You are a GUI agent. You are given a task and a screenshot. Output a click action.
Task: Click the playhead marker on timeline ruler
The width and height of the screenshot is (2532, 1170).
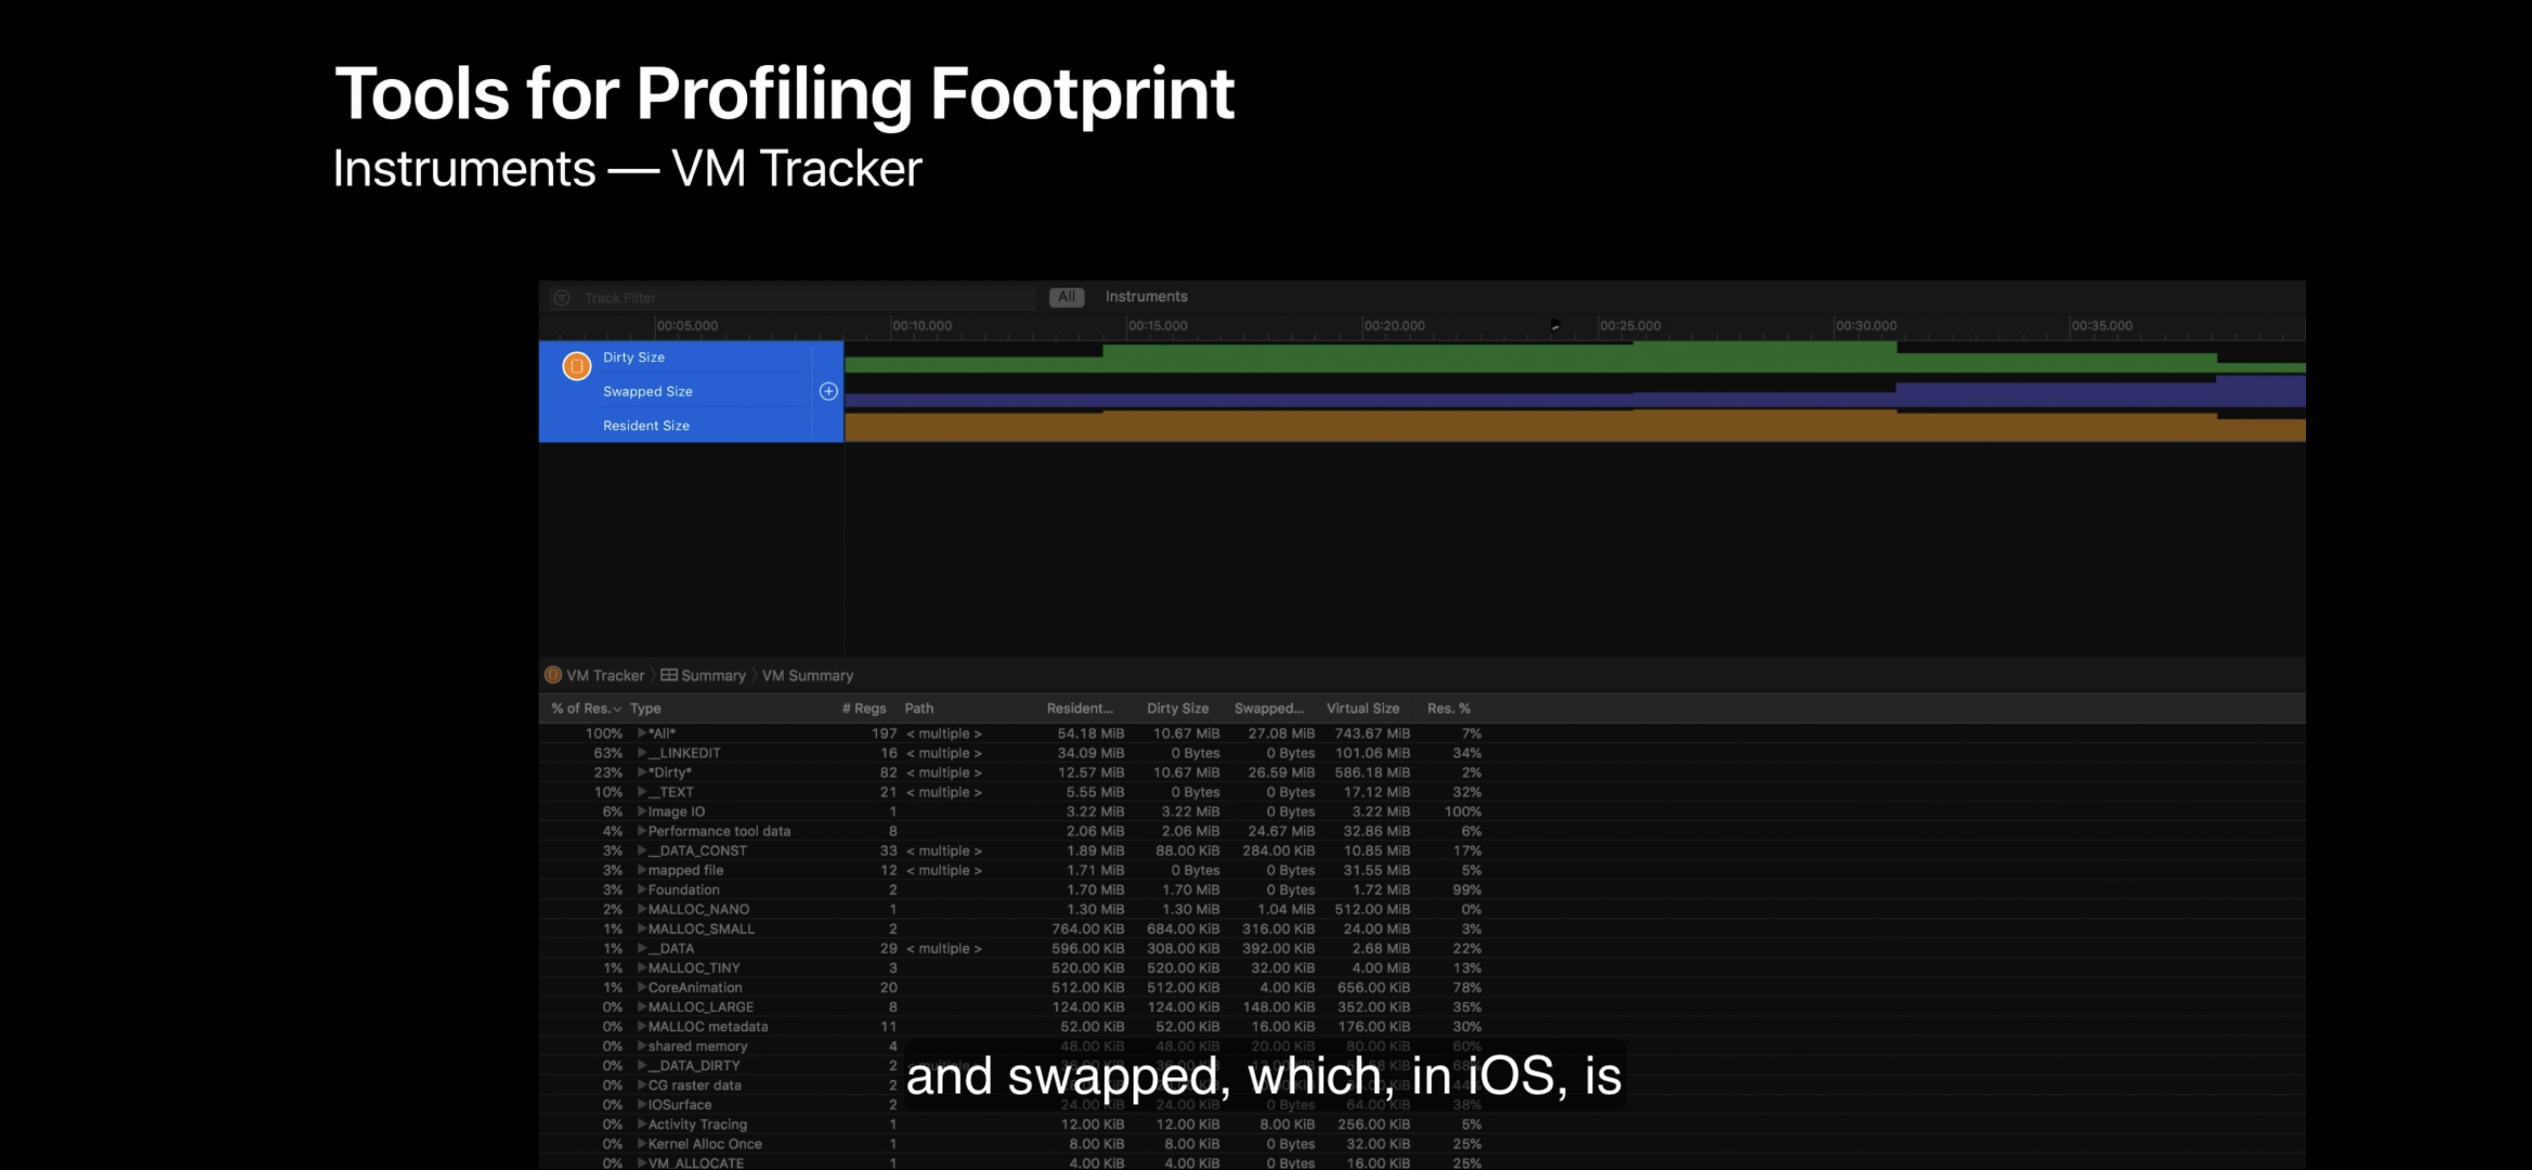click(1555, 325)
